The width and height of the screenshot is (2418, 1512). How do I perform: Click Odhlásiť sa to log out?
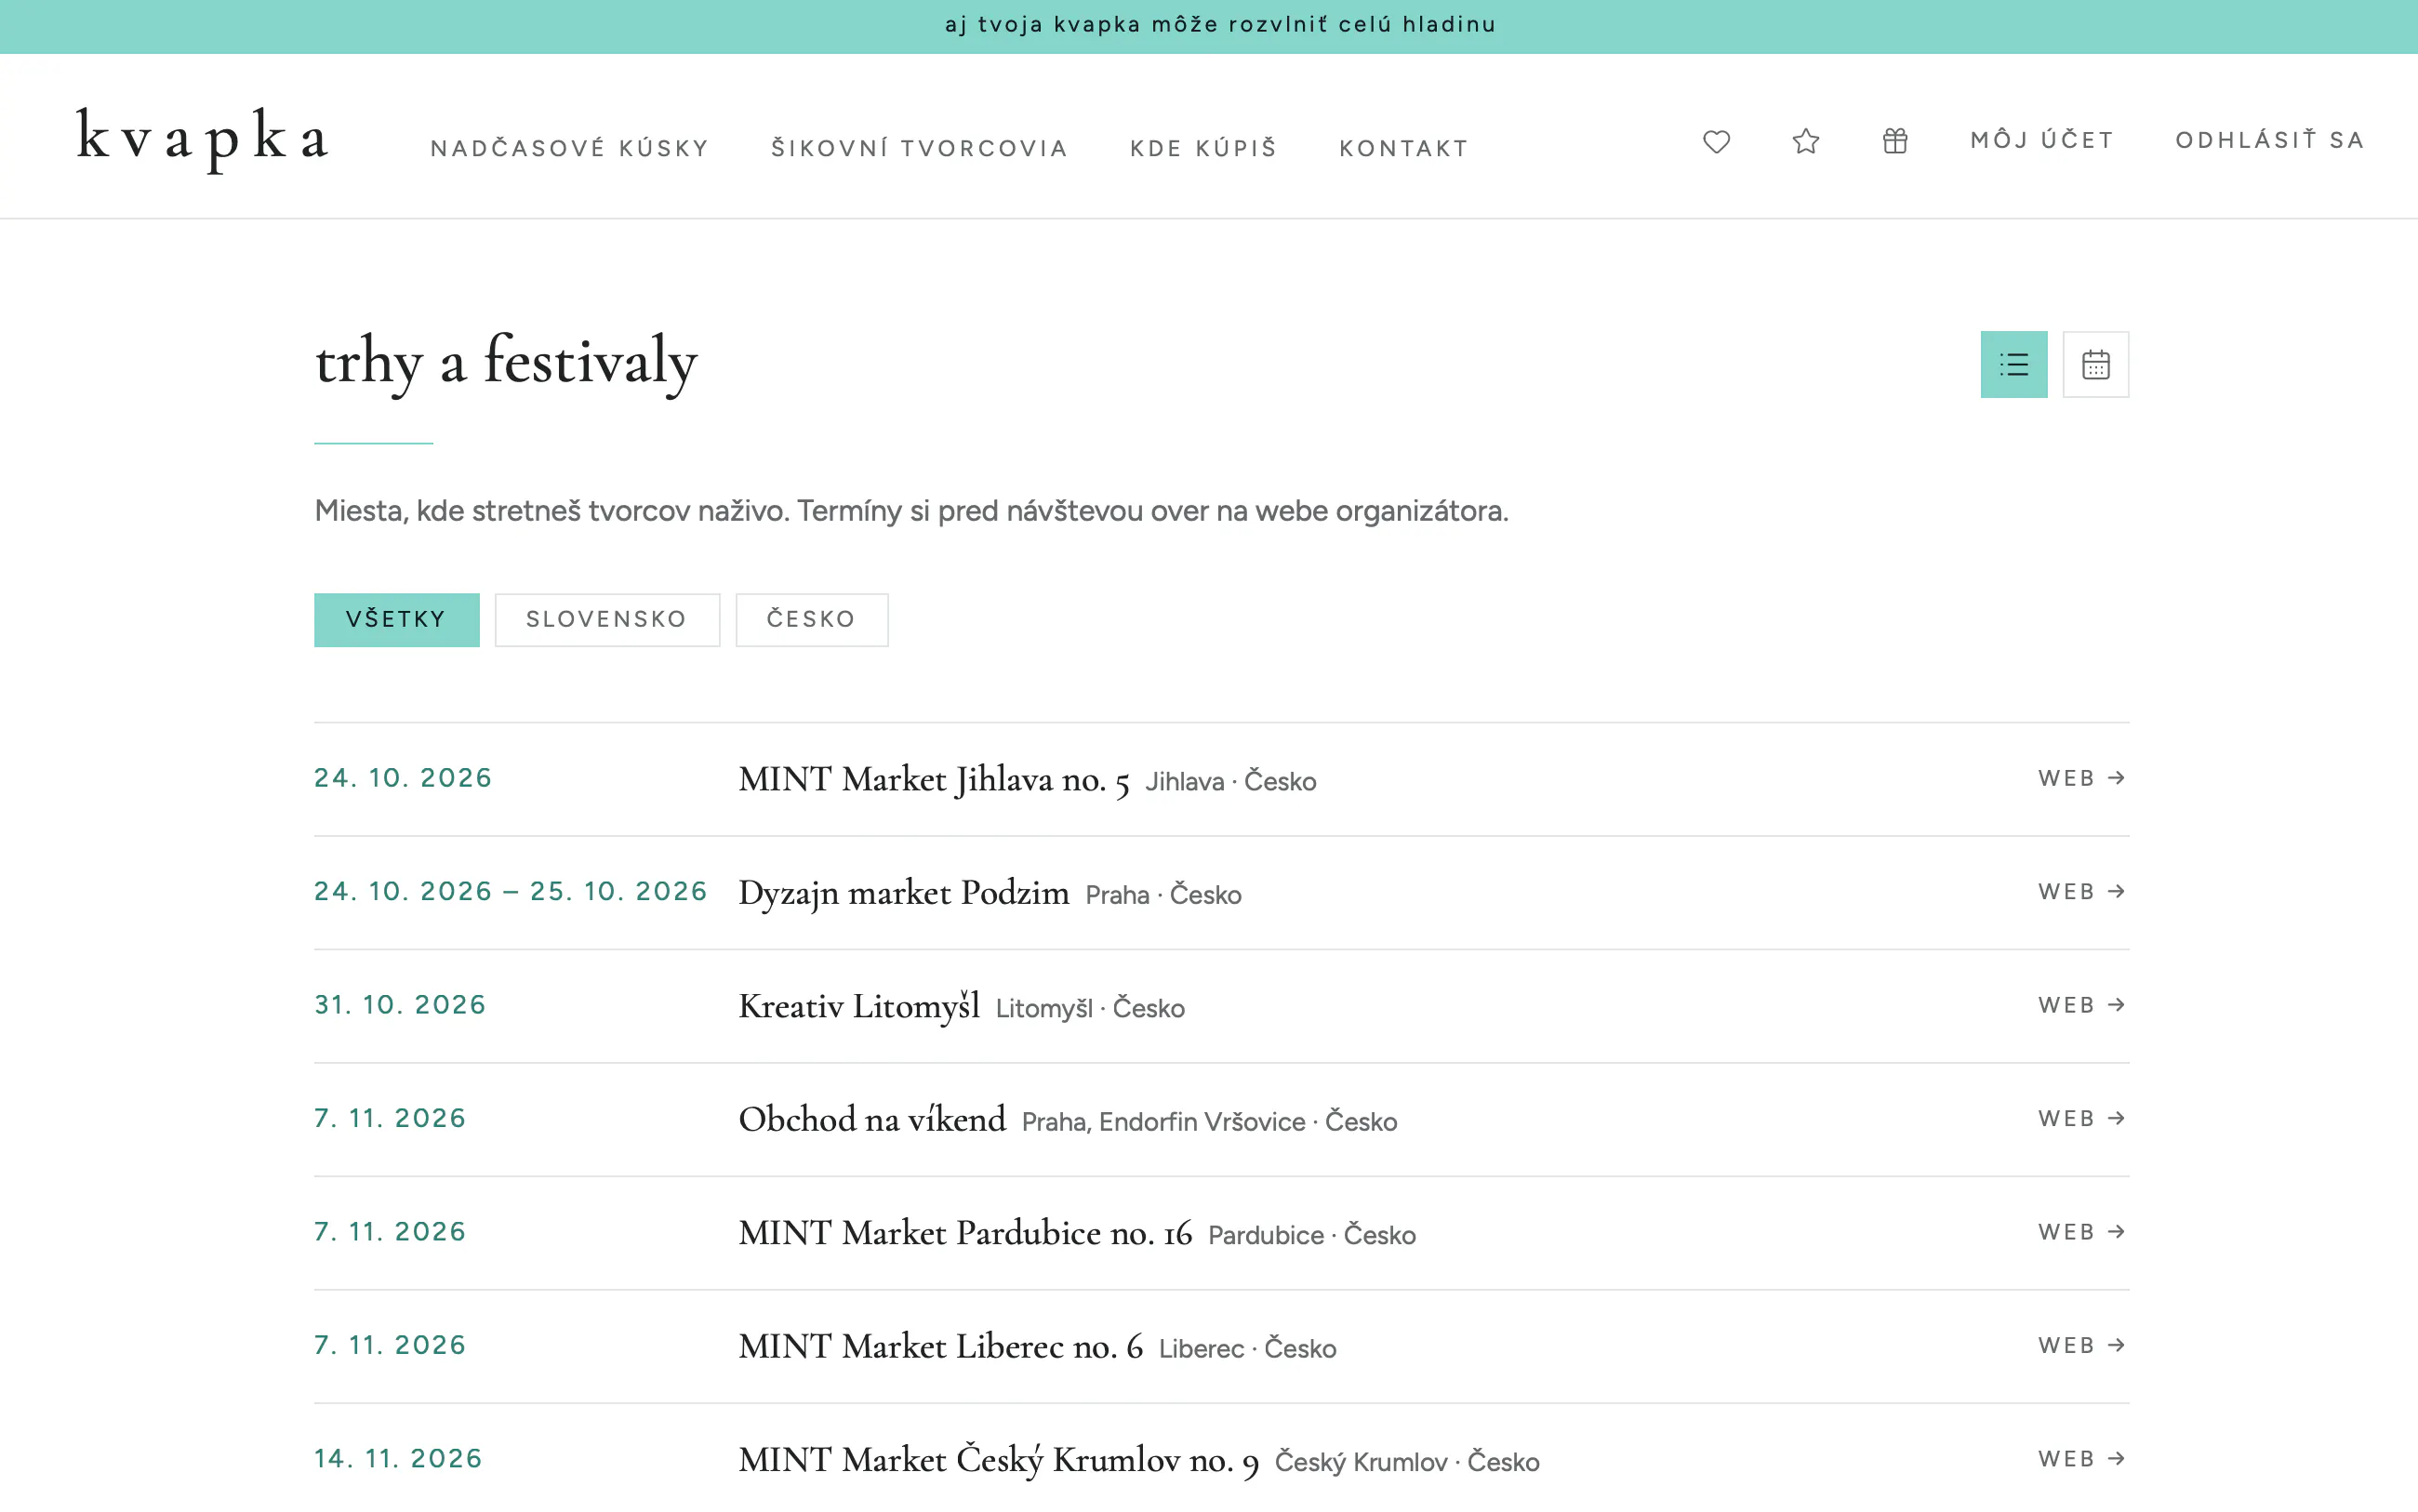click(x=2270, y=140)
